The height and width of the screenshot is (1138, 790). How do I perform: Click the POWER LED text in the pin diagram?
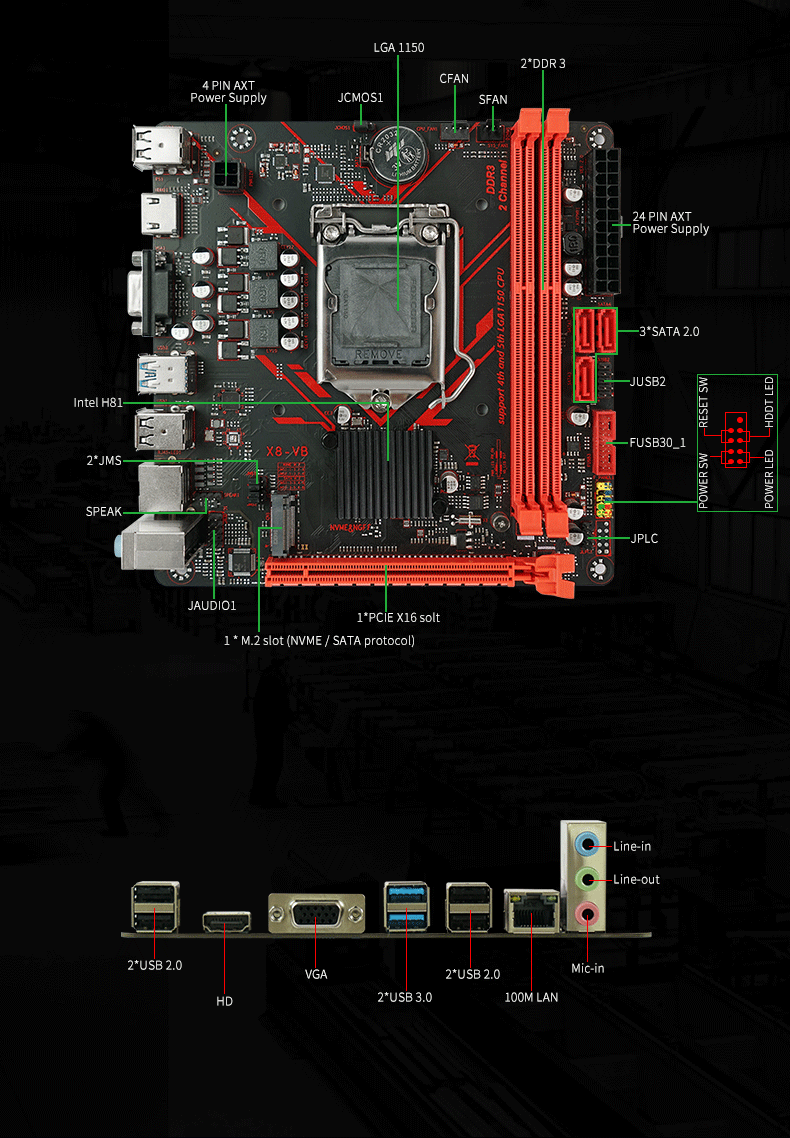(769, 479)
